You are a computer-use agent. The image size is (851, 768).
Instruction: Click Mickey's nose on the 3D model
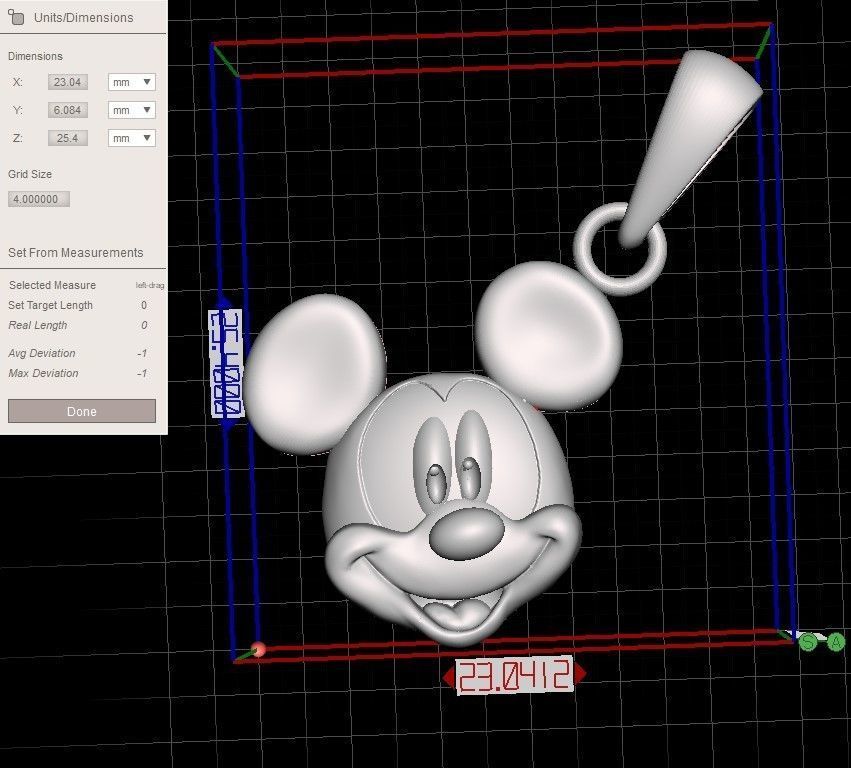(x=467, y=534)
